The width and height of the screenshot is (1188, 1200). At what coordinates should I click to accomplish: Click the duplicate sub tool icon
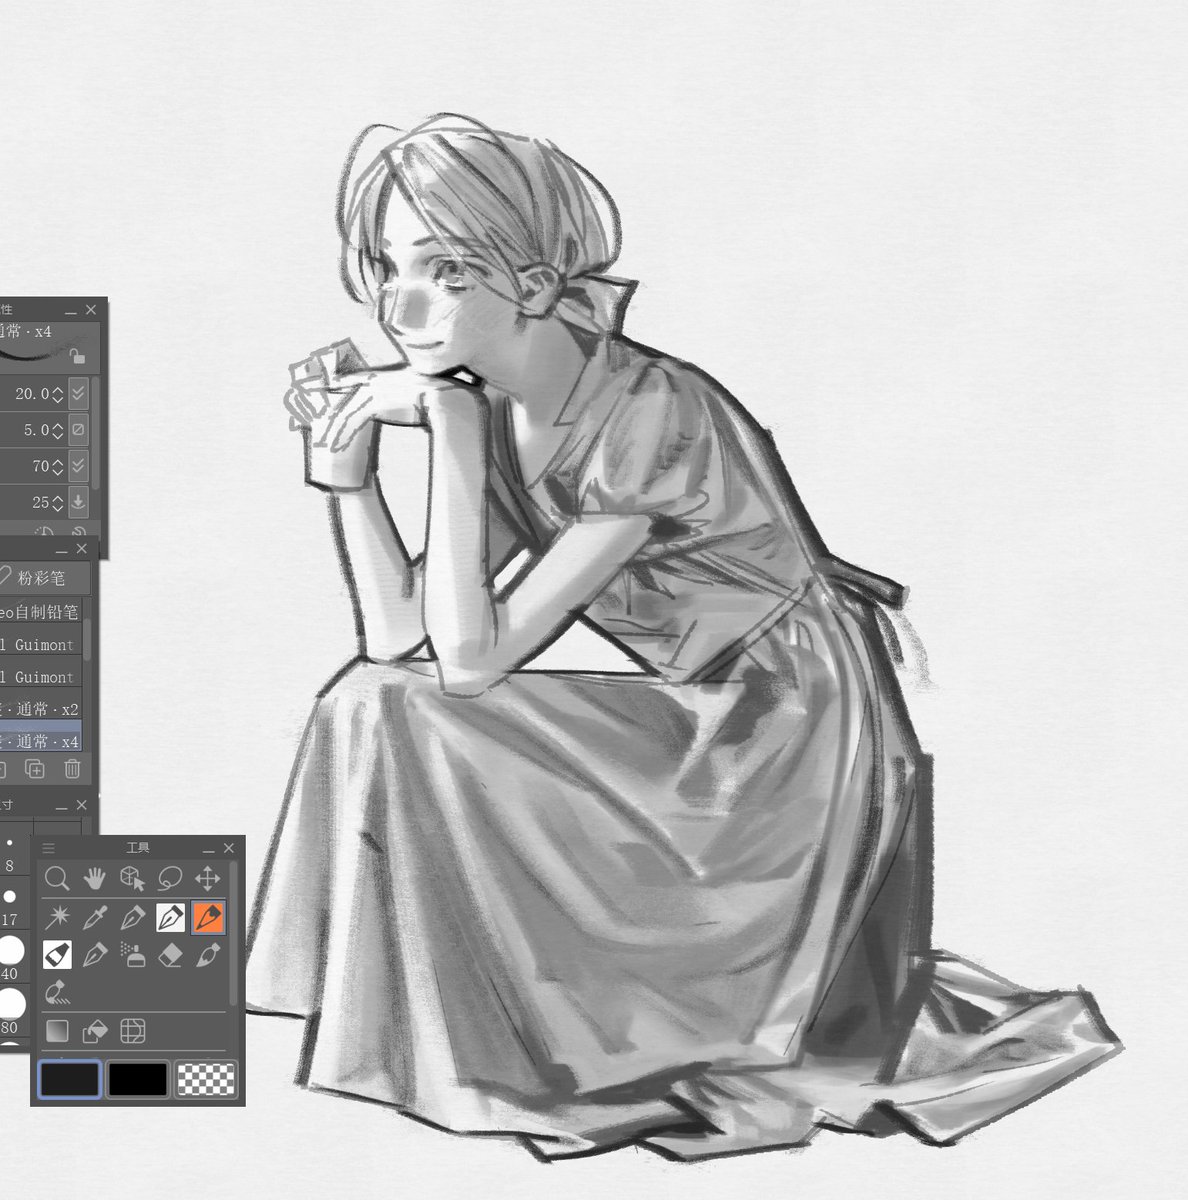click(35, 769)
